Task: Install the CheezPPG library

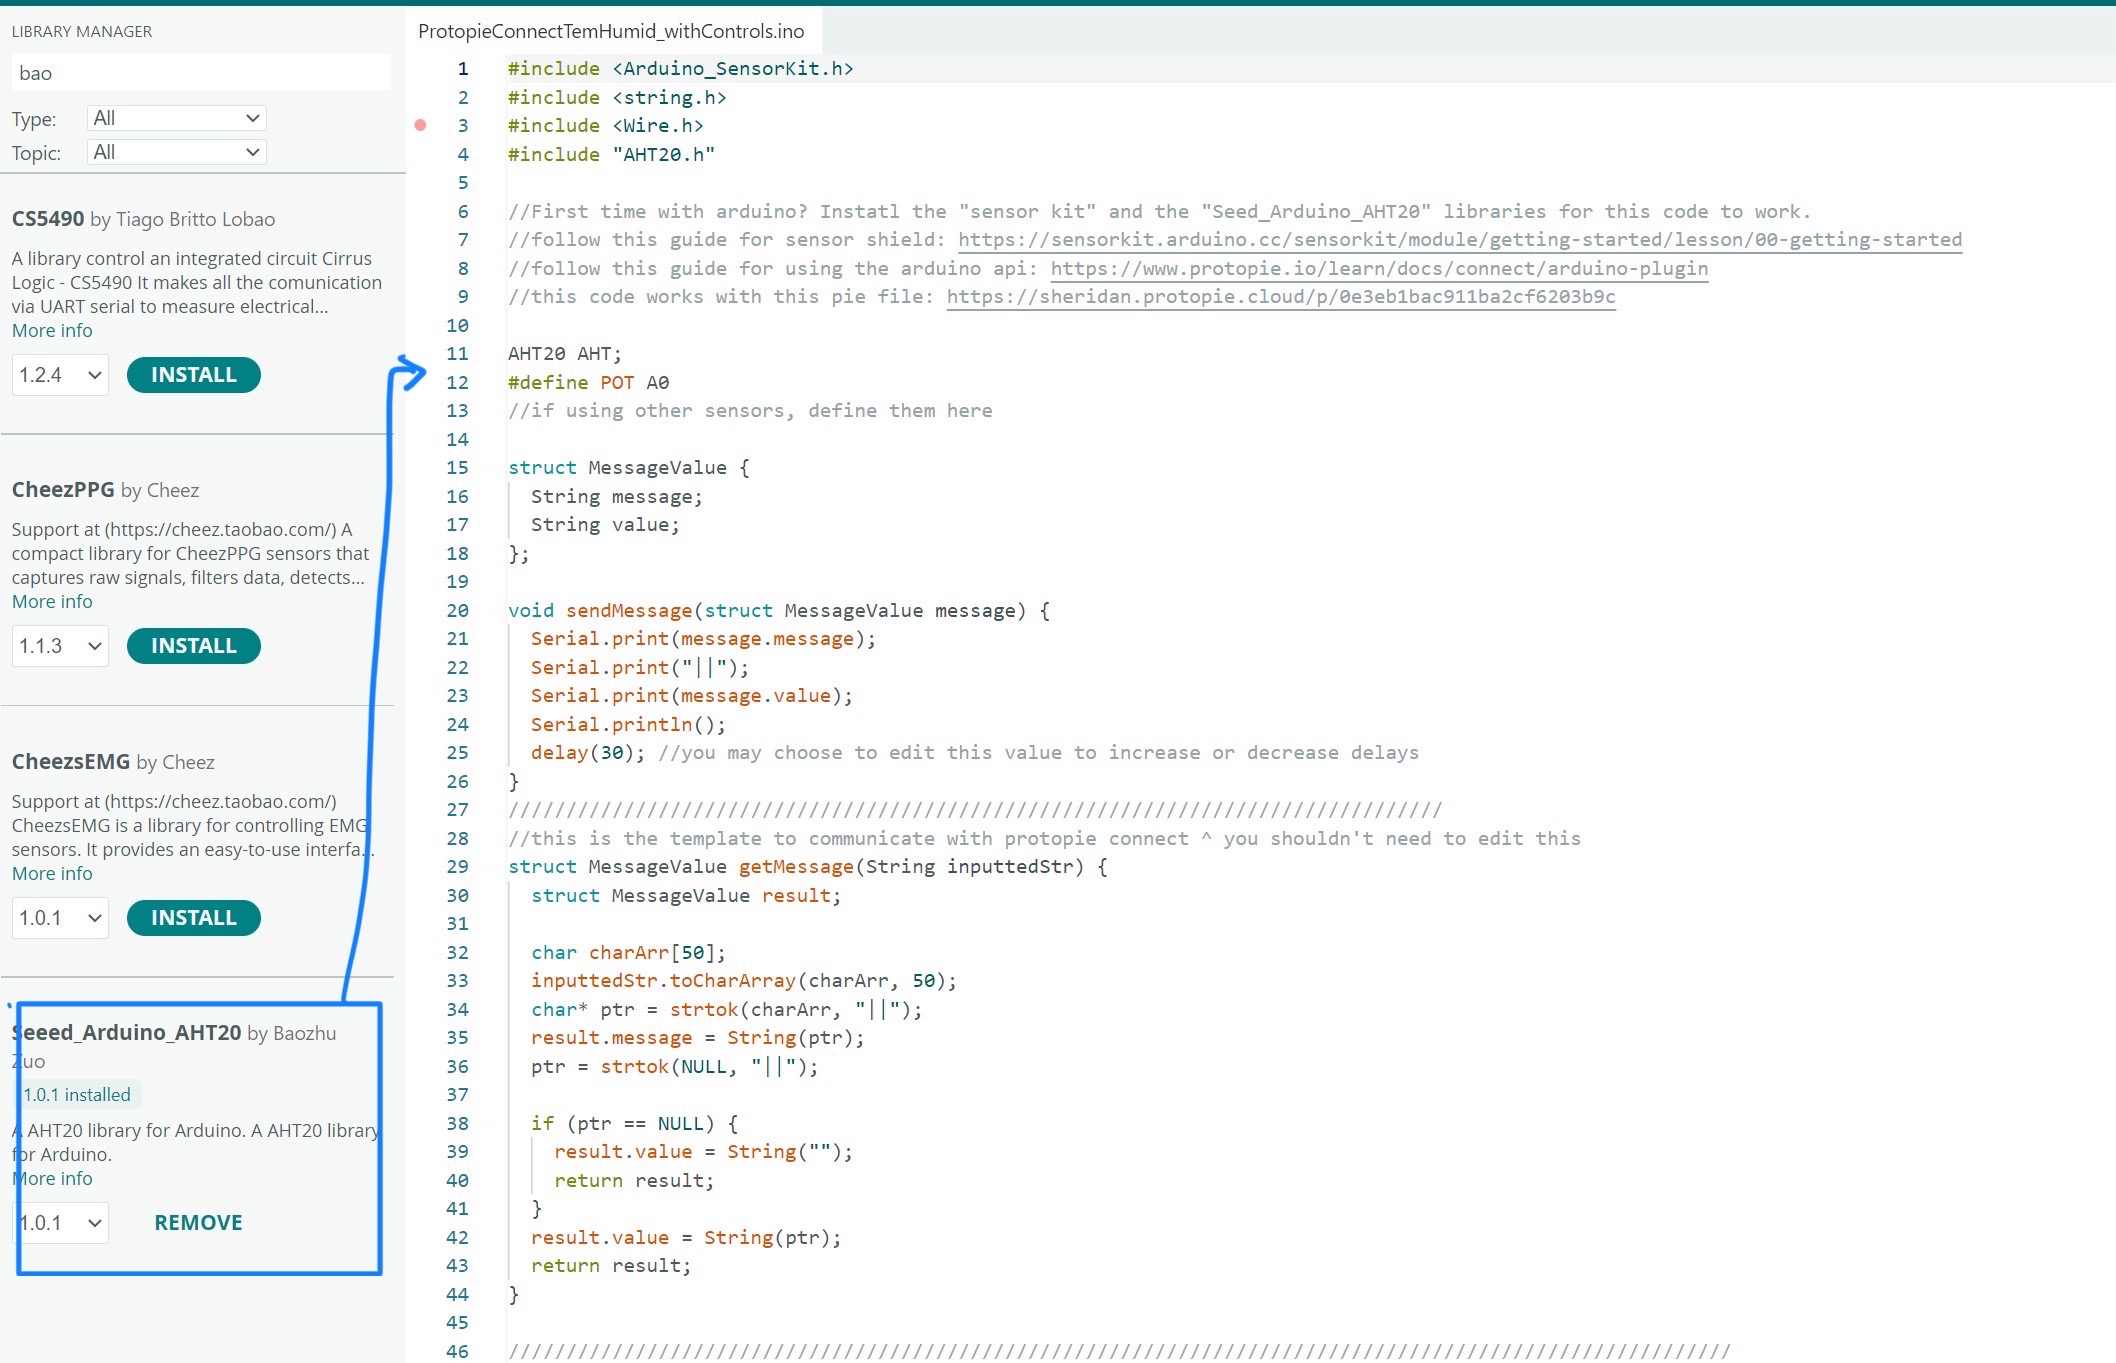Action: tap(193, 645)
